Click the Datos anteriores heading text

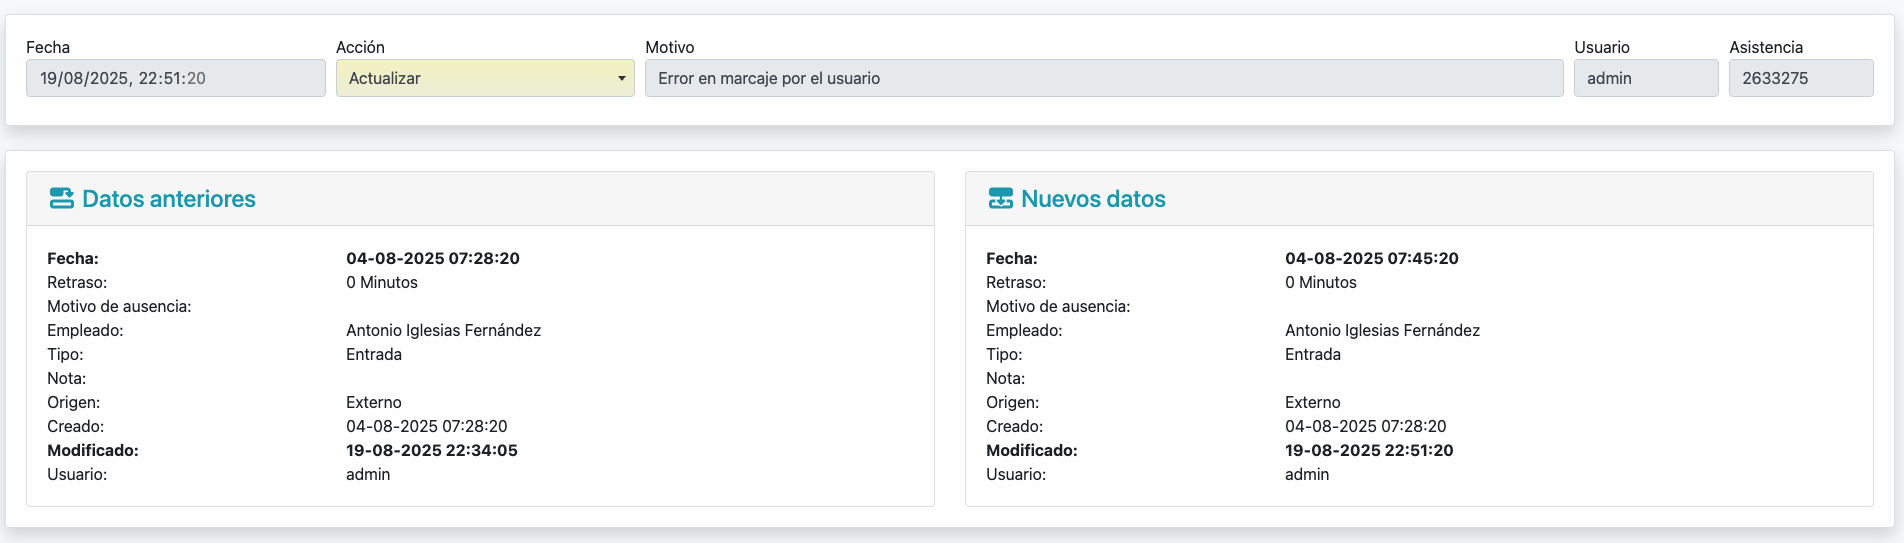(169, 199)
